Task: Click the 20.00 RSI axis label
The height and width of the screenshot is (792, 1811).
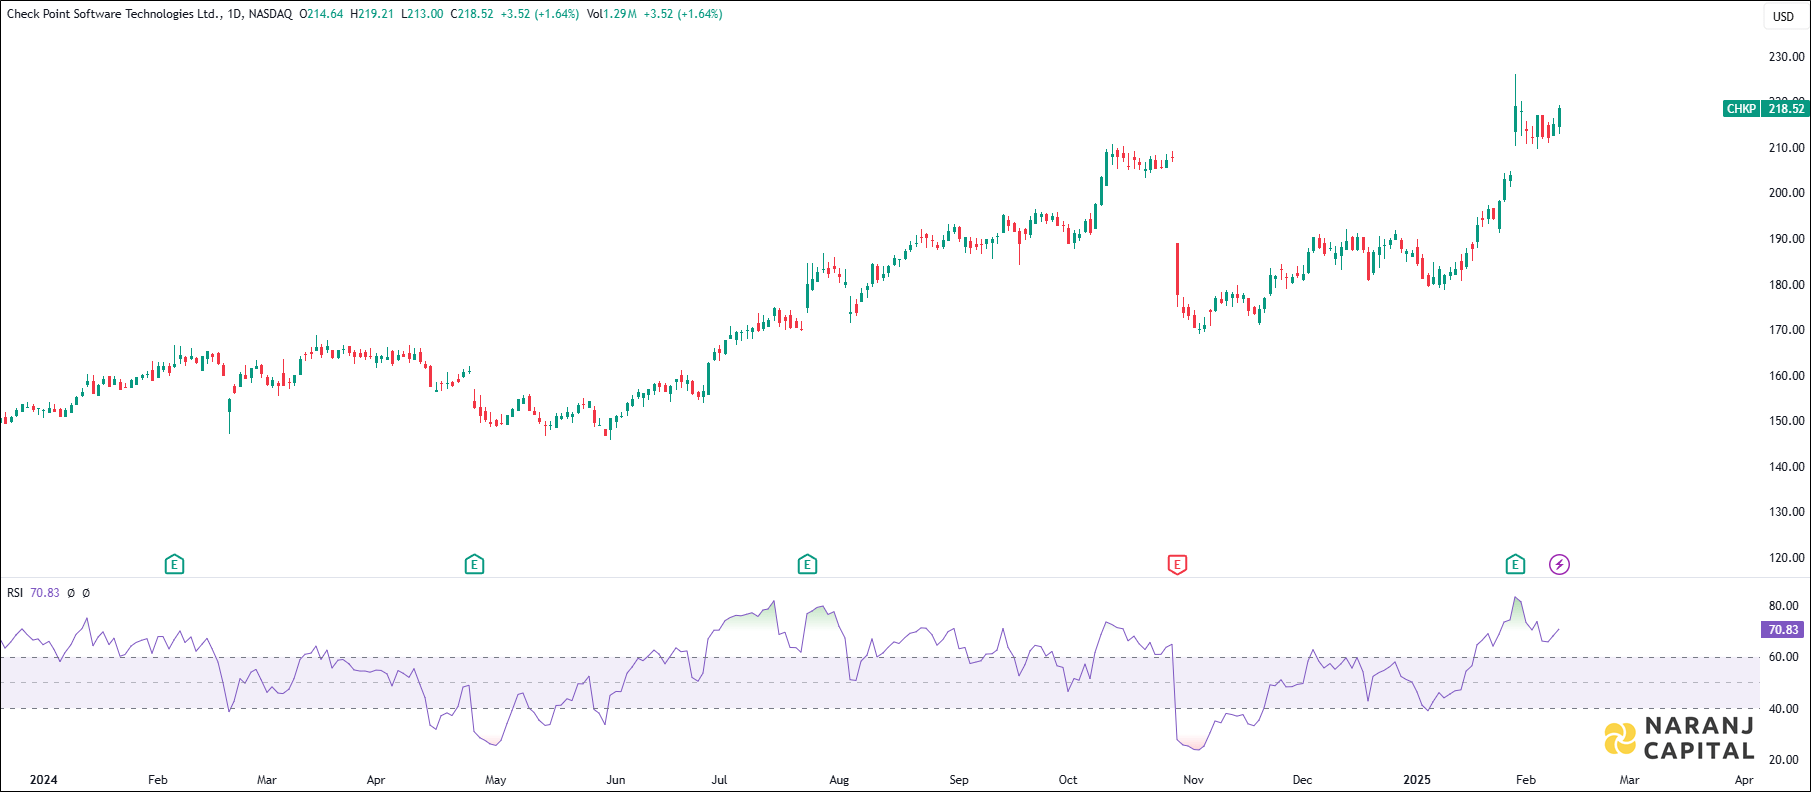Action: [1784, 760]
